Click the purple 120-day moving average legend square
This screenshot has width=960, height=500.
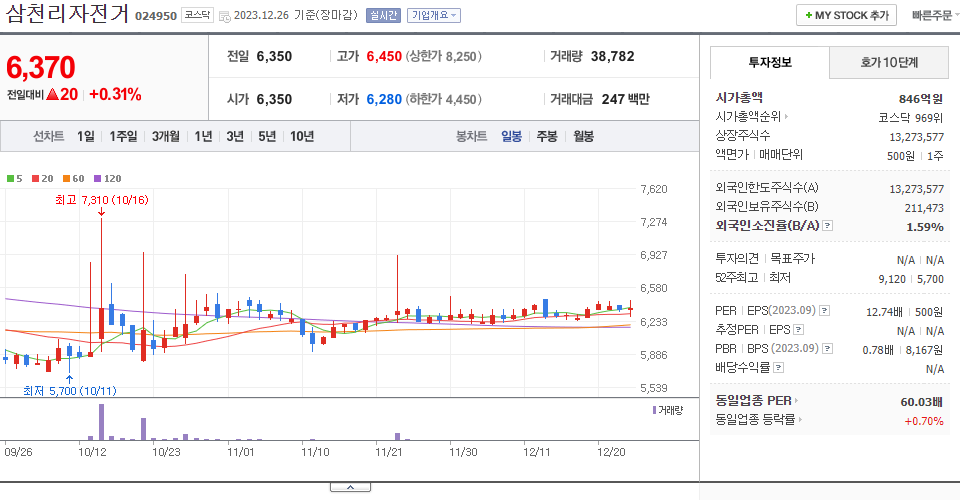click(x=97, y=179)
